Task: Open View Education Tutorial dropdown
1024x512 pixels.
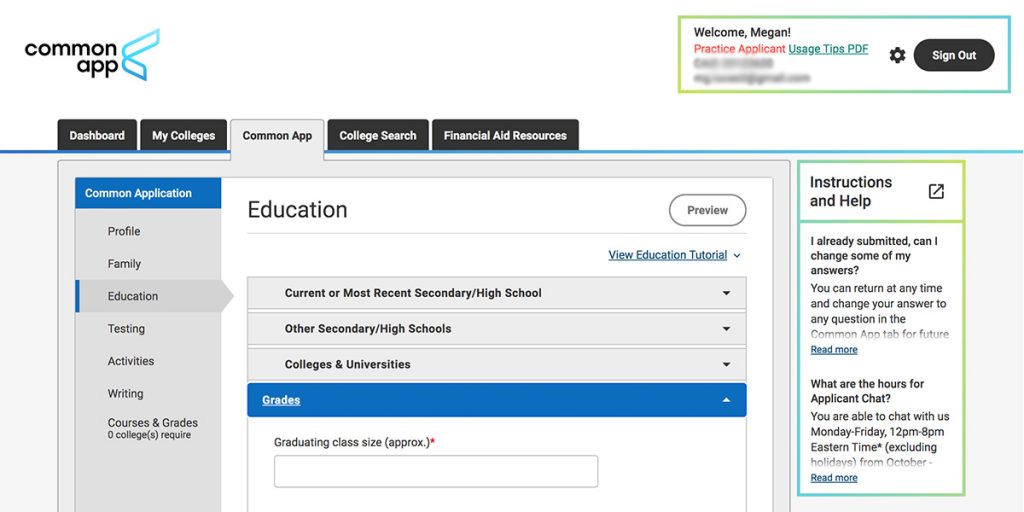Action: click(674, 255)
